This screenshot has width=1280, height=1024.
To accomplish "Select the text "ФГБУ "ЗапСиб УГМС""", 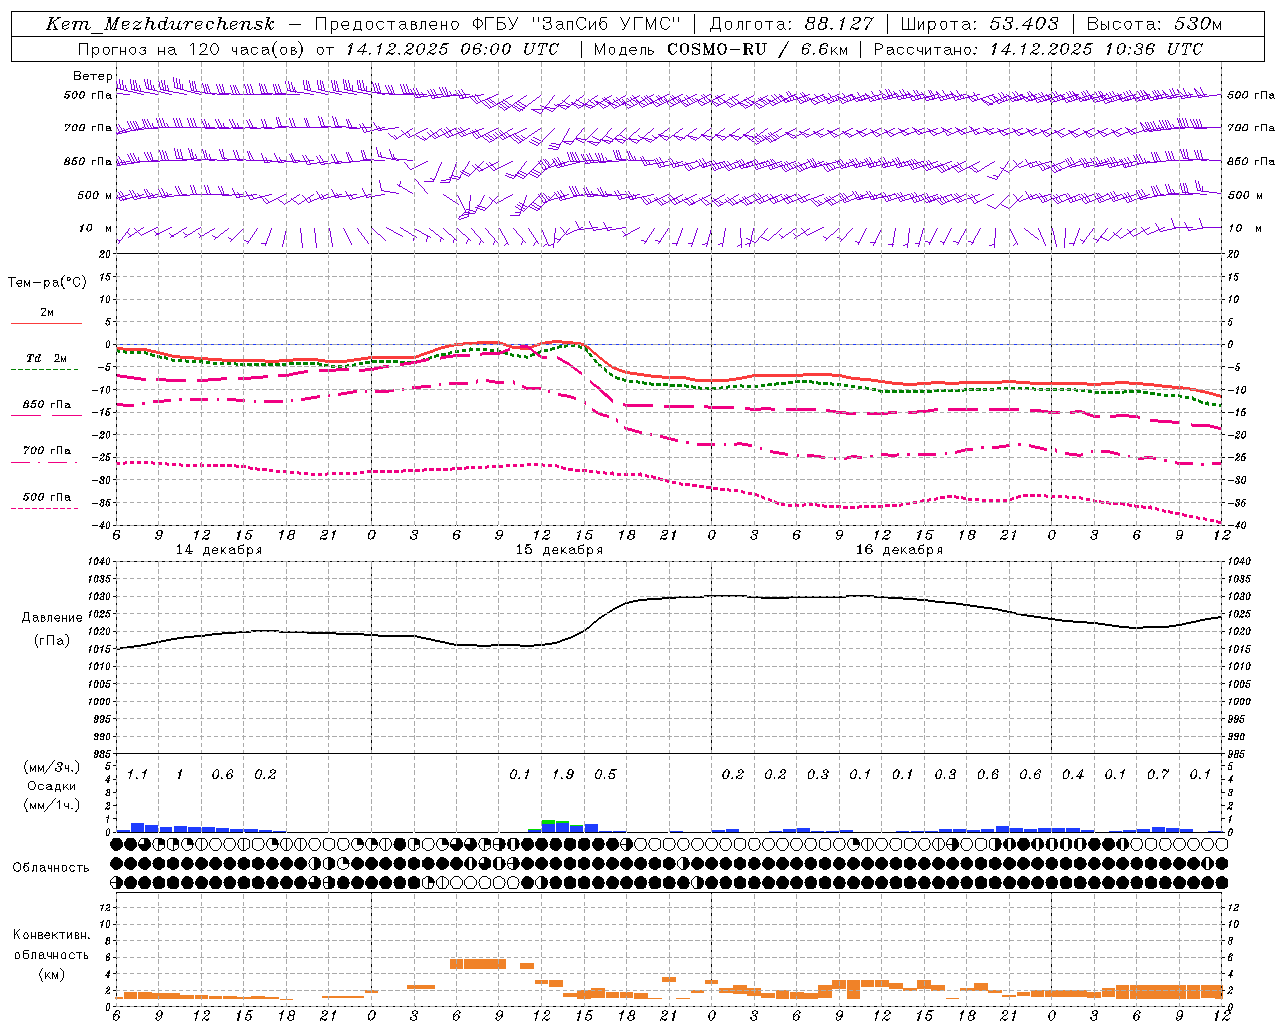I will (x=576, y=24).
